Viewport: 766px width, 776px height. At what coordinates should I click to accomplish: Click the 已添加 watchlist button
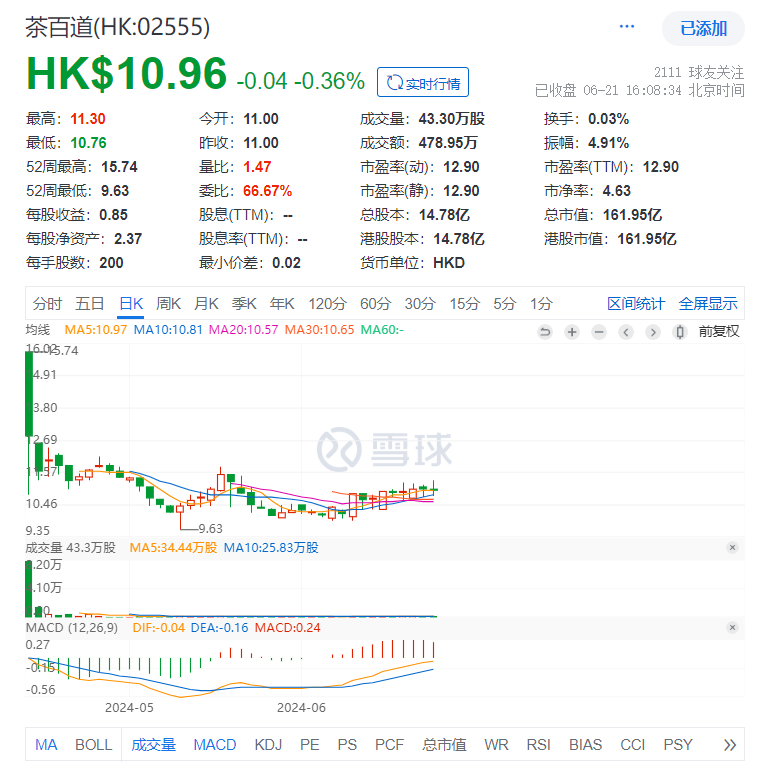703,29
